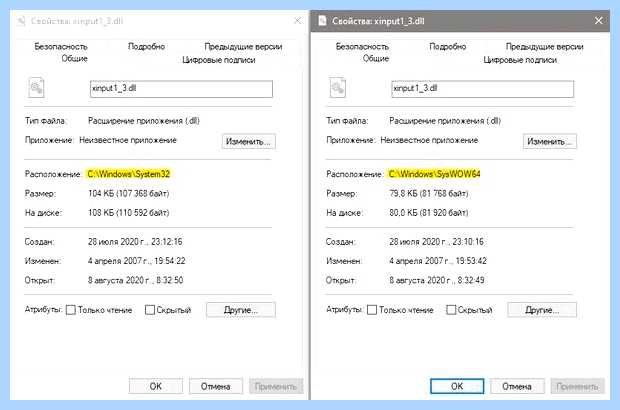The width and height of the screenshot is (620, 410).
Task: Click "Изменить..." in the SysWOW64 window
Action: click(550, 142)
